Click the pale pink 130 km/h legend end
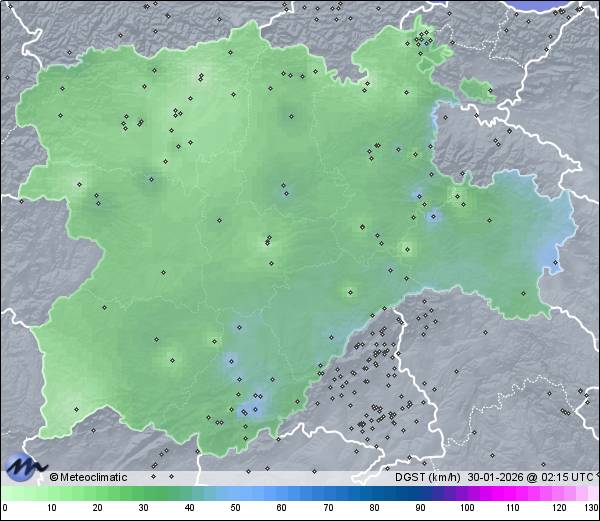The height and width of the screenshot is (521, 600). [594, 493]
